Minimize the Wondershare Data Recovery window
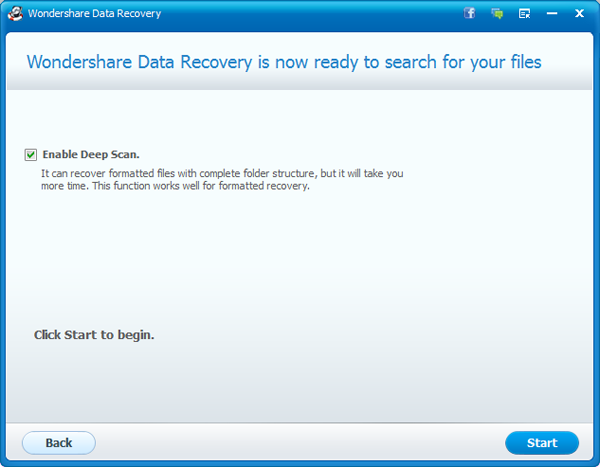600x467 pixels. pos(552,13)
